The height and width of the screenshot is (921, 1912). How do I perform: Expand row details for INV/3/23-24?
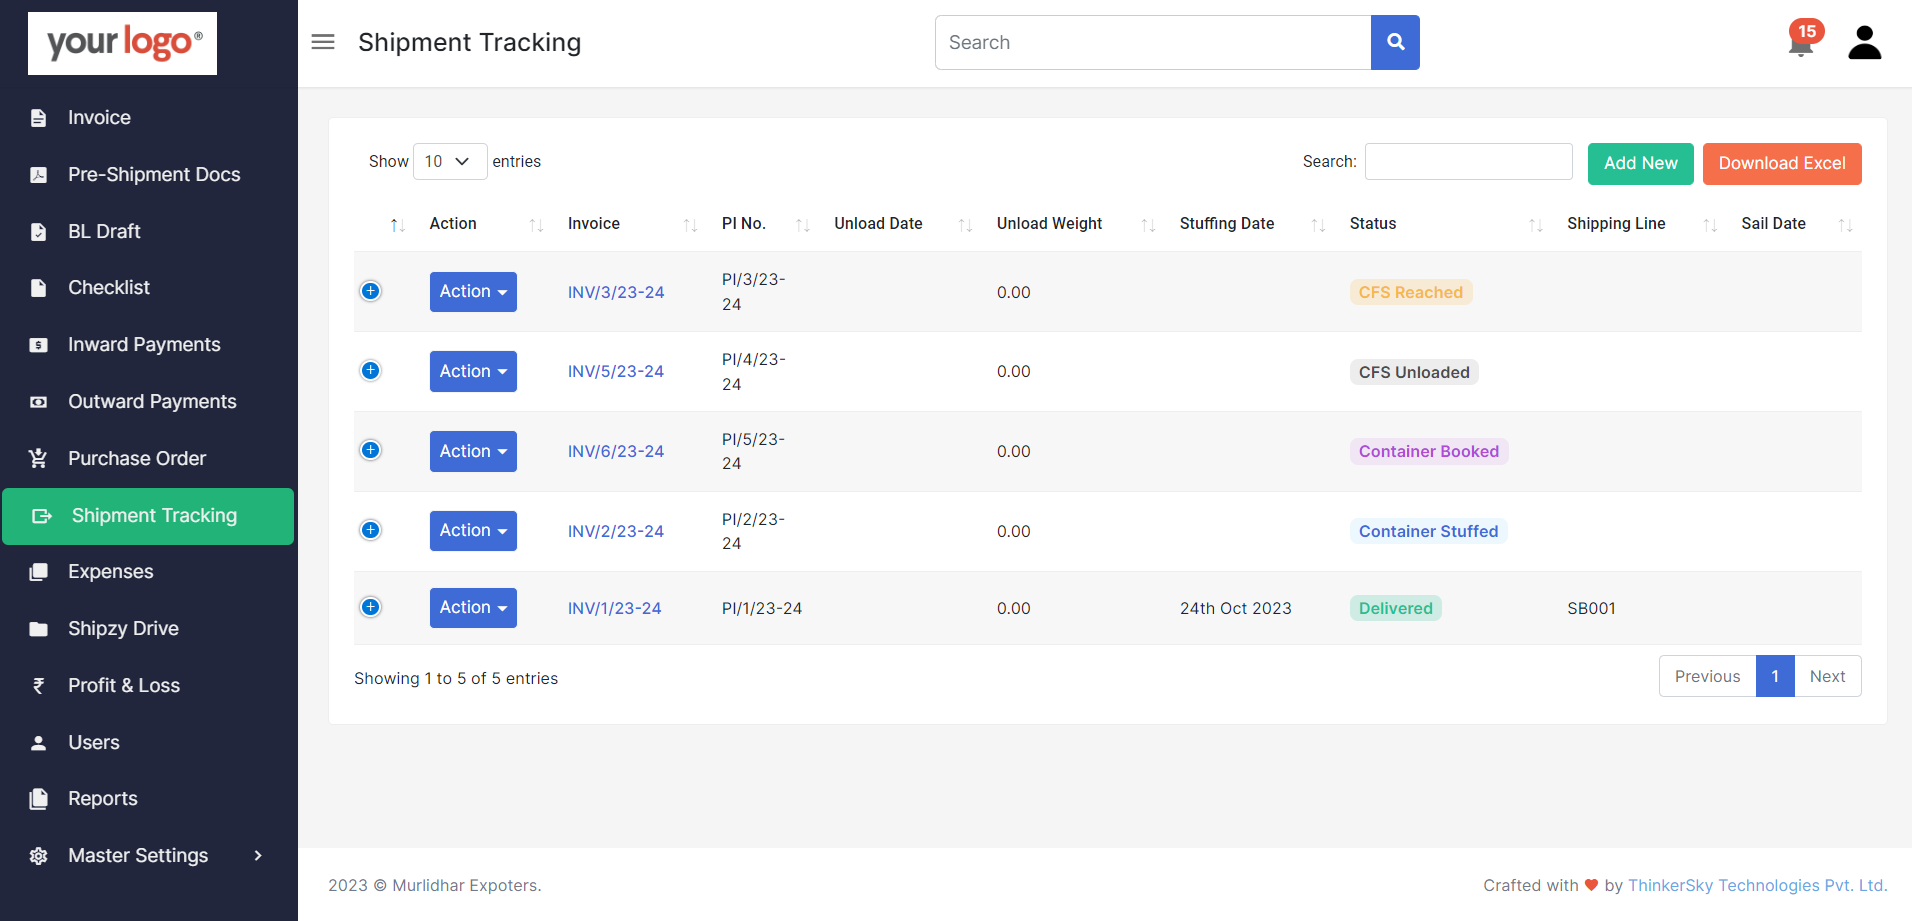[x=370, y=291]
